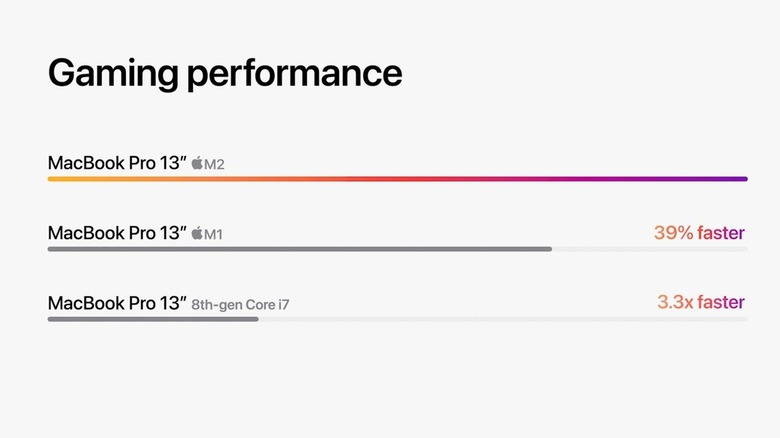Select the M1 row's MacBook Pro 13″ label
780x438 pixels.
[117, 233]
